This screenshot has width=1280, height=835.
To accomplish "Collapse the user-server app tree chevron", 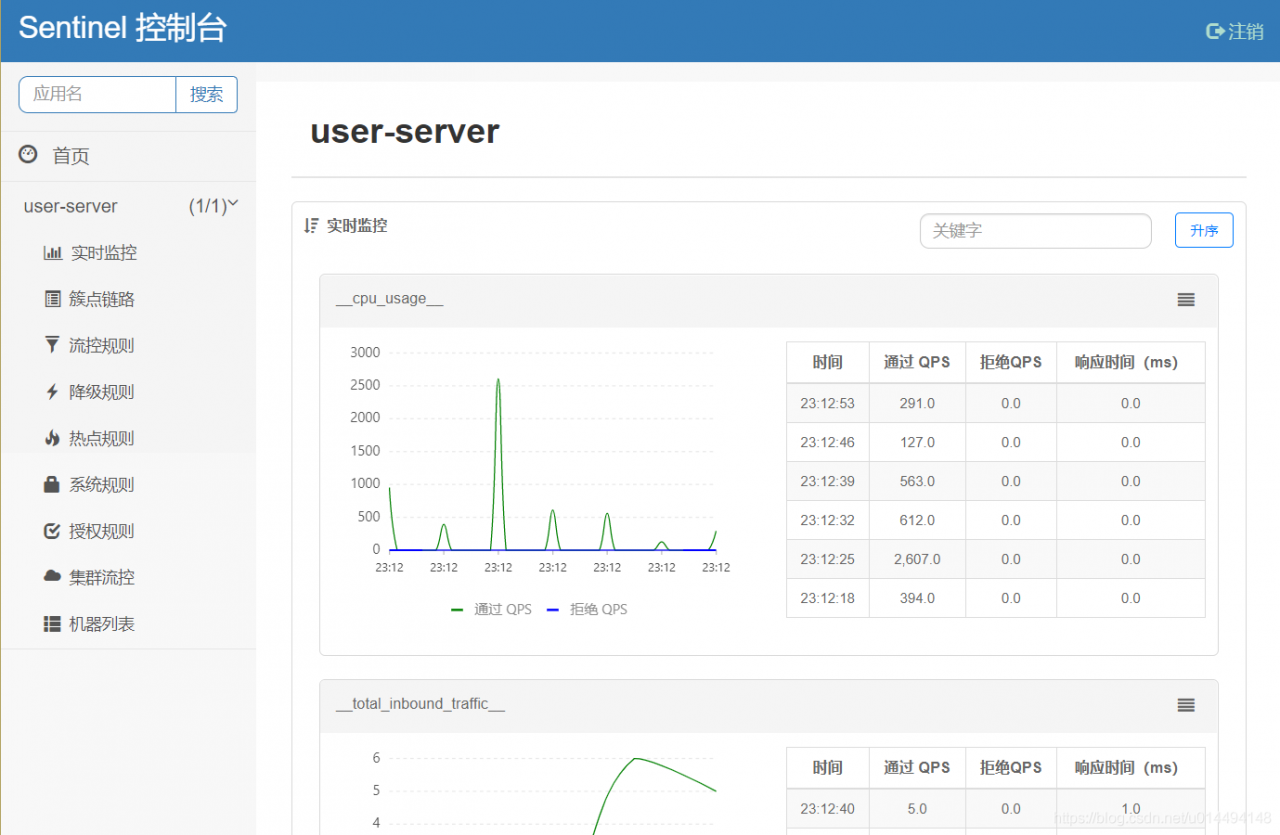I will (x=233, y=204).
